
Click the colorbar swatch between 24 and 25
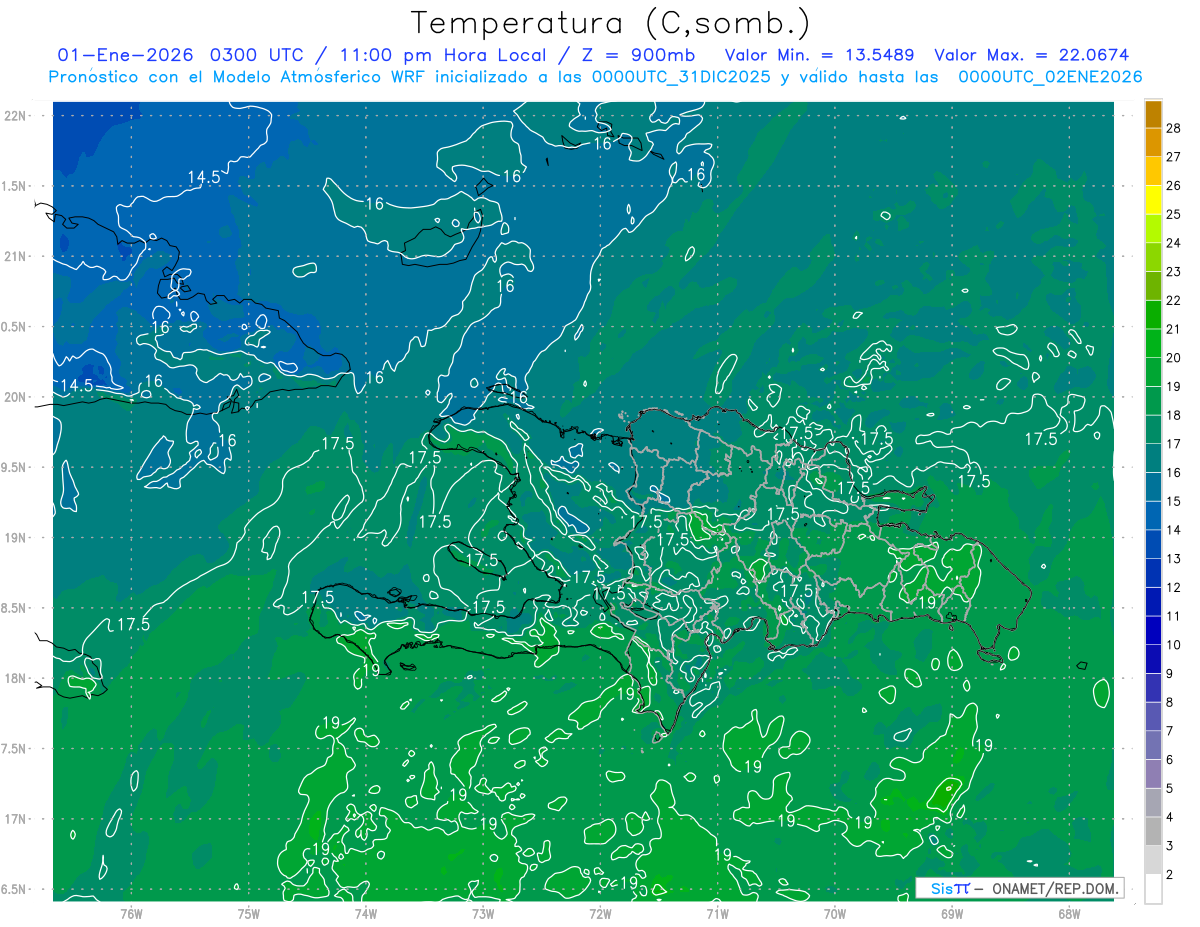click(1153, 229)
